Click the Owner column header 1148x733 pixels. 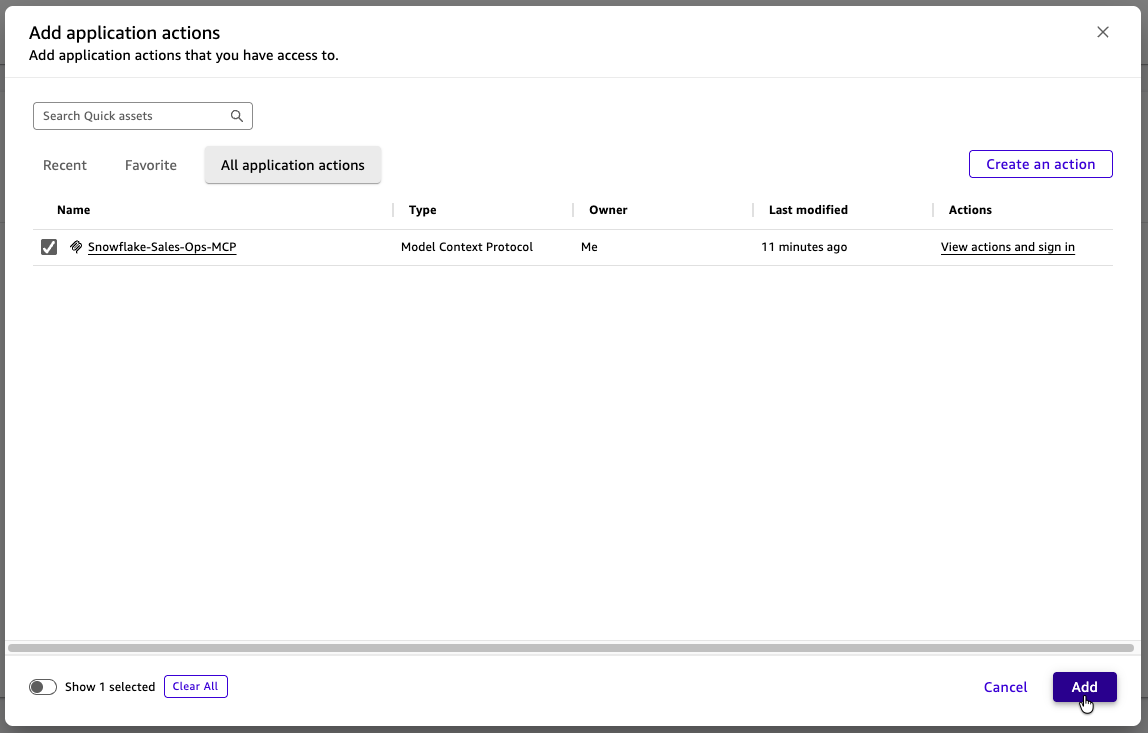[x=608, y=210]
